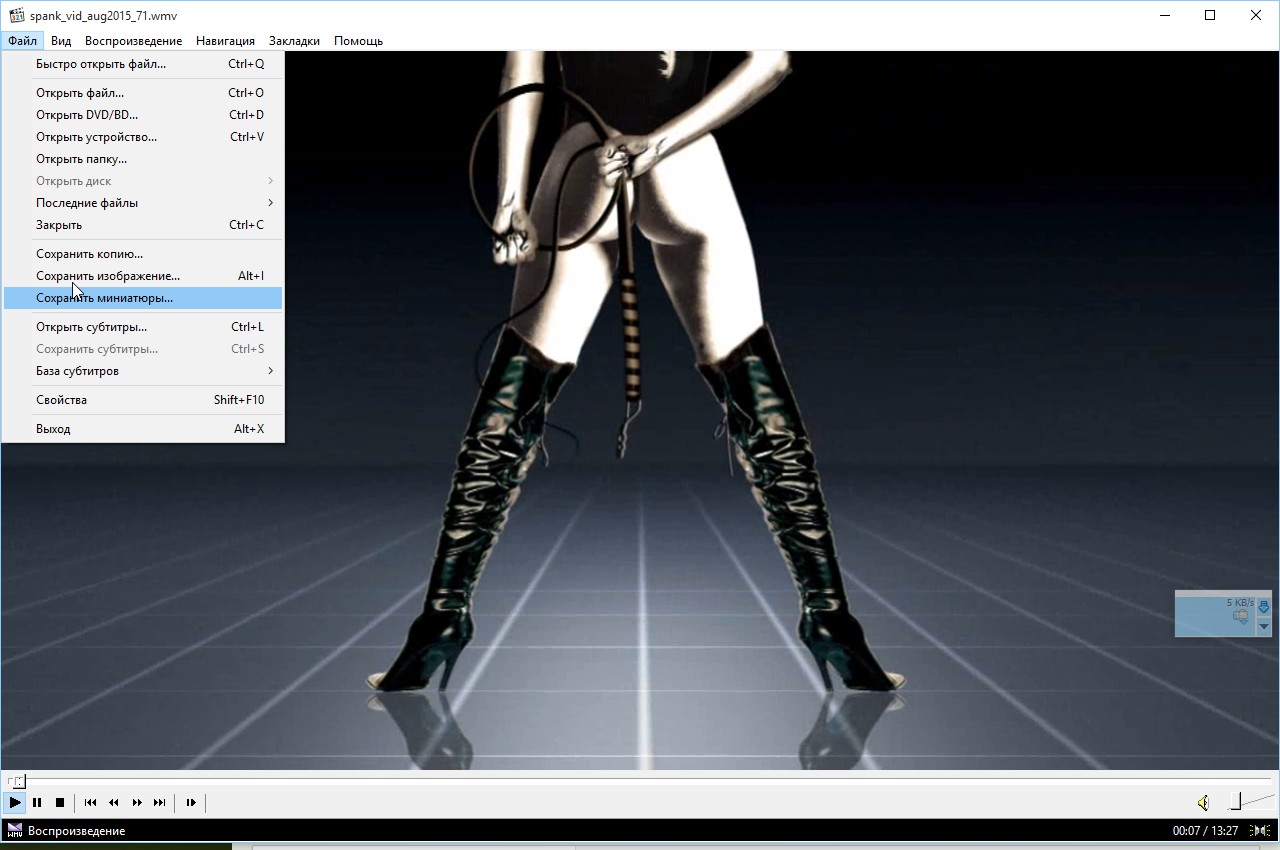Click the volume slider handle

click(x=1236, y=801)
